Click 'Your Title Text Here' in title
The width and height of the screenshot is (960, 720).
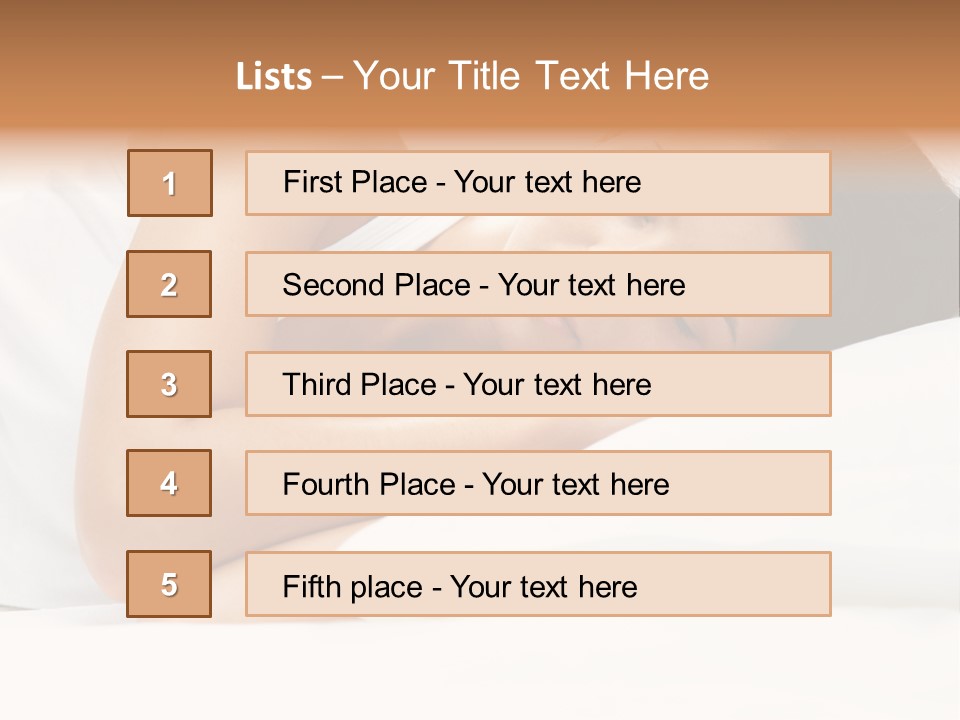coord(531,77)
